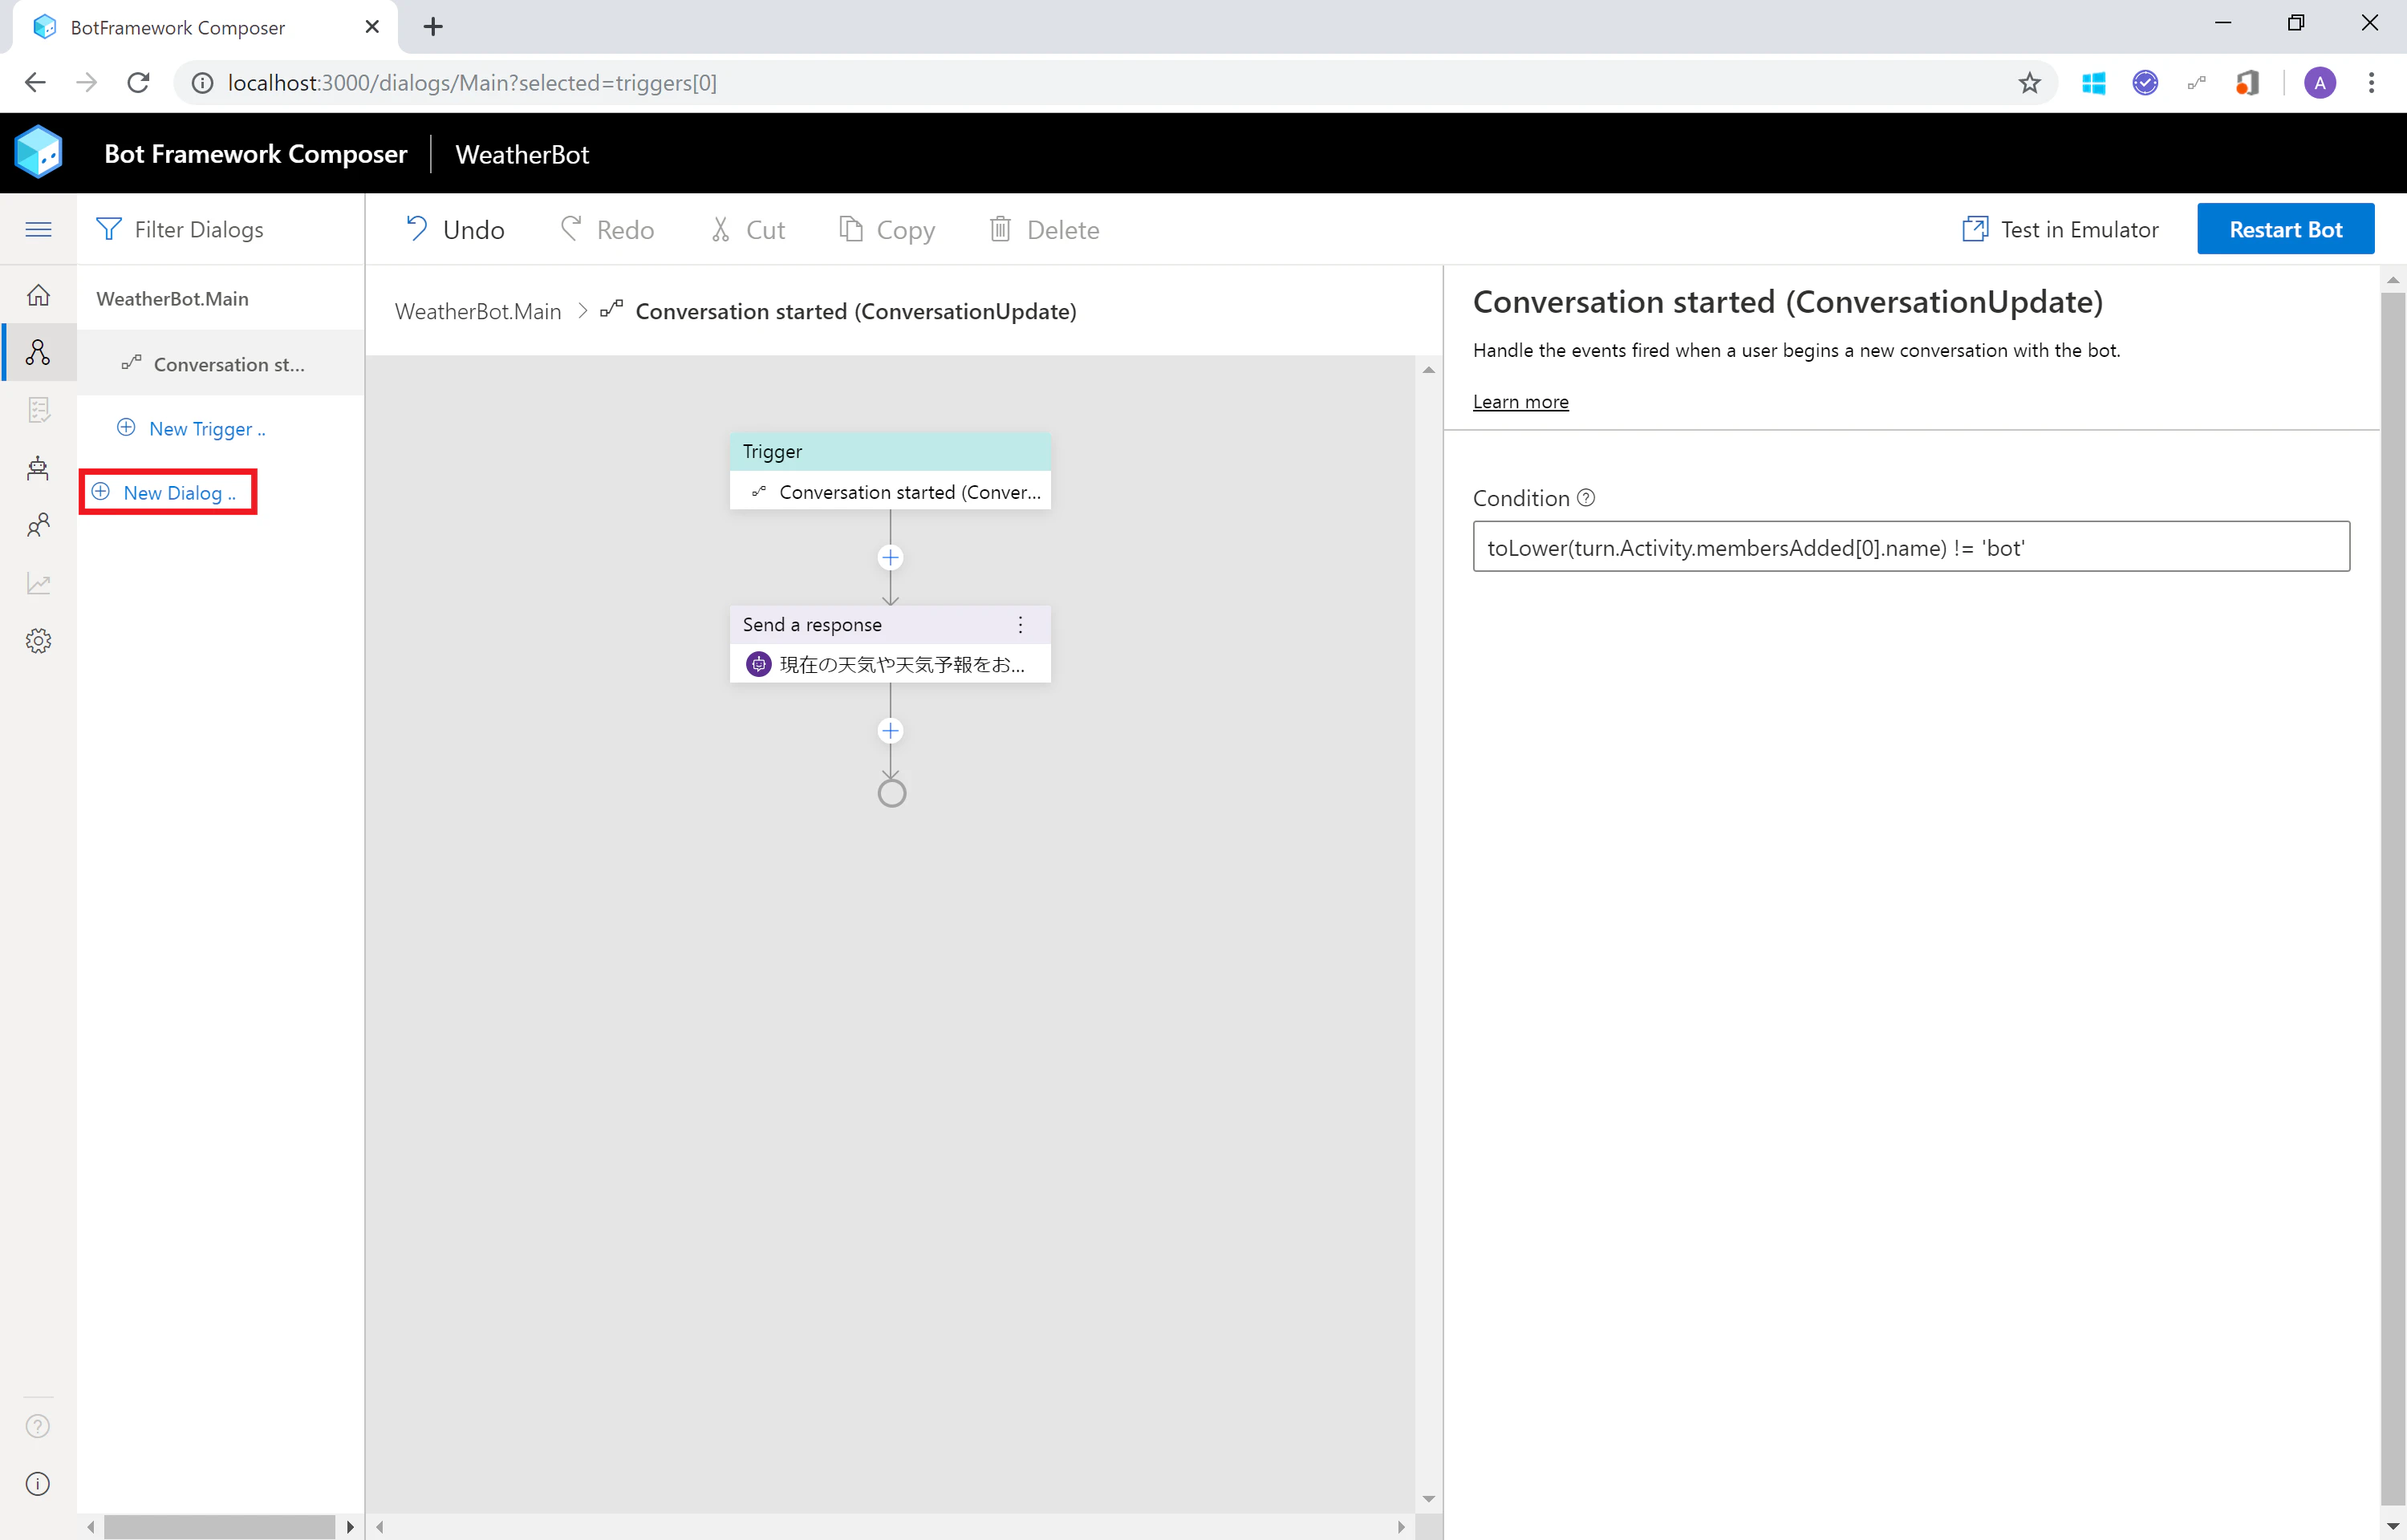Open the Send a response more-options menu

click(x=1020, y=625)
